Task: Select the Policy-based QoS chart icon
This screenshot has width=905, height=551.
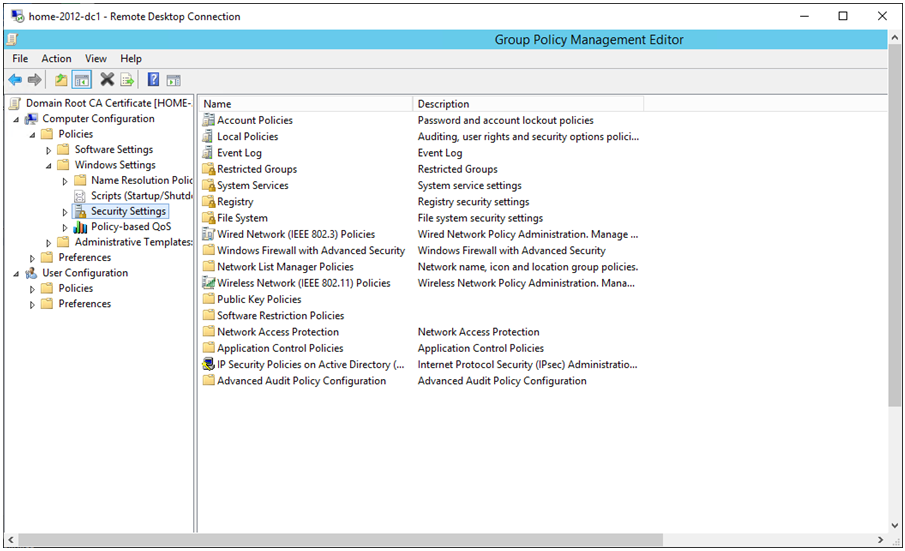Action: point(81,227)
